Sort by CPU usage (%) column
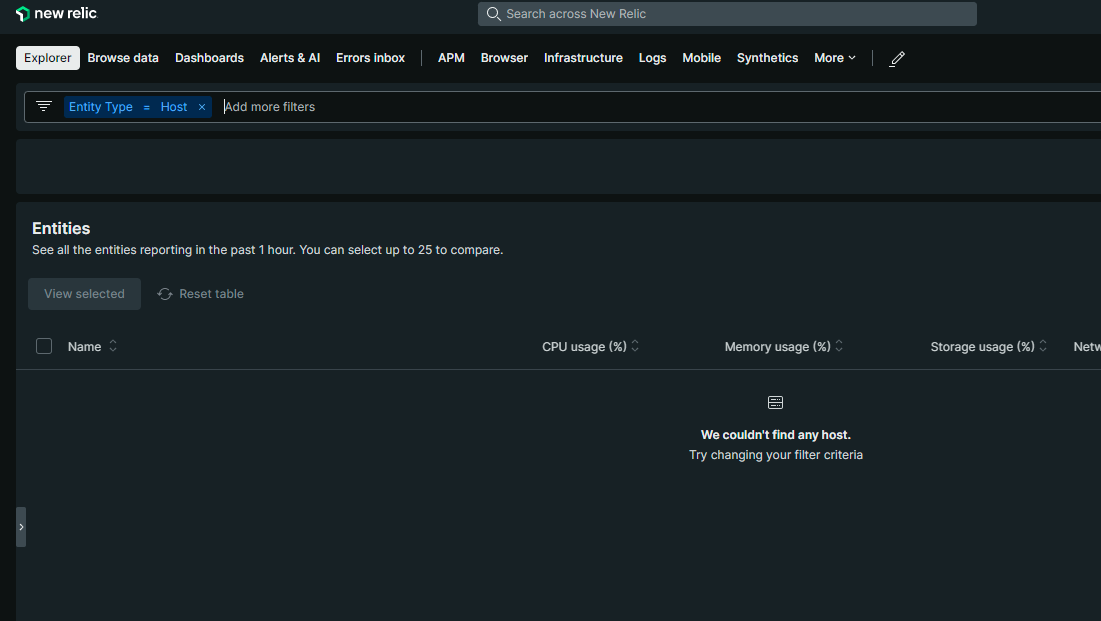 point(591,346)
